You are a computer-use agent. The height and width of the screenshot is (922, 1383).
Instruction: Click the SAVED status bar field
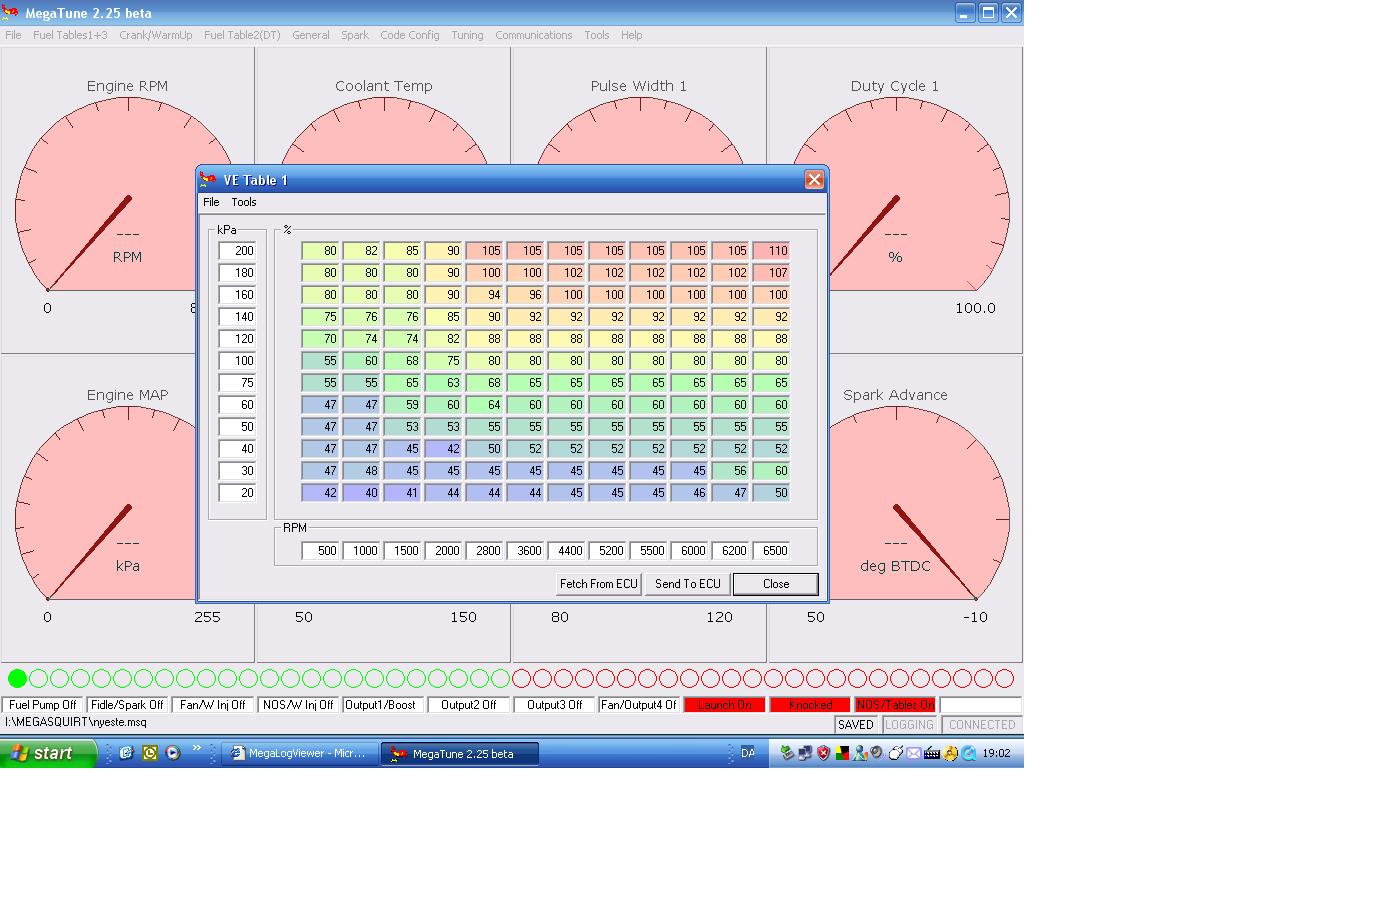tap(856, 725)
